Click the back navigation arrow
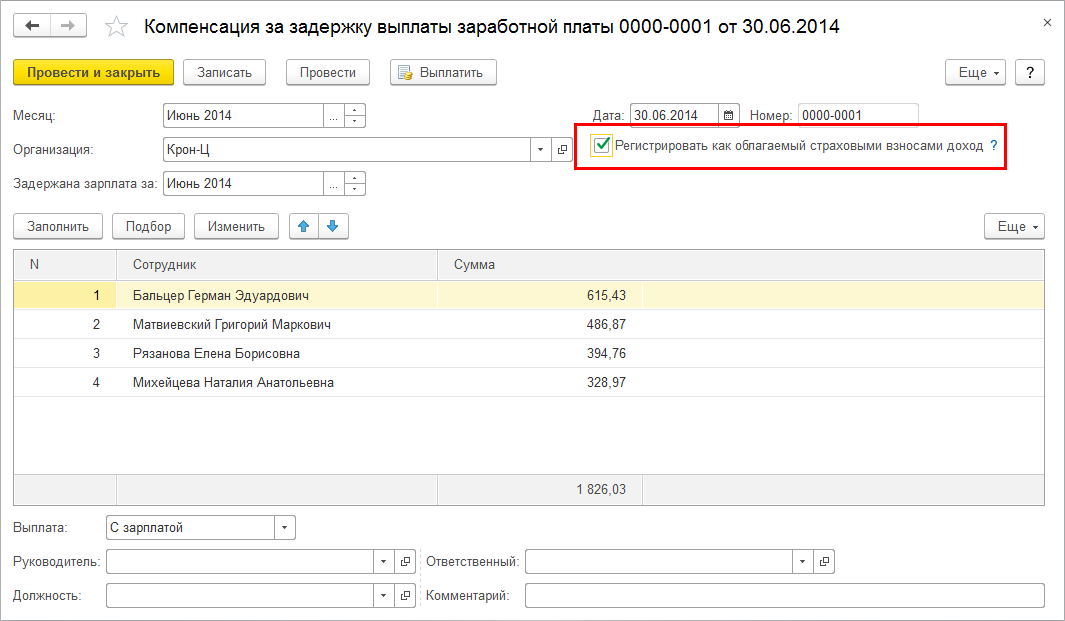The image size is (1065, 621). [32, 26]
